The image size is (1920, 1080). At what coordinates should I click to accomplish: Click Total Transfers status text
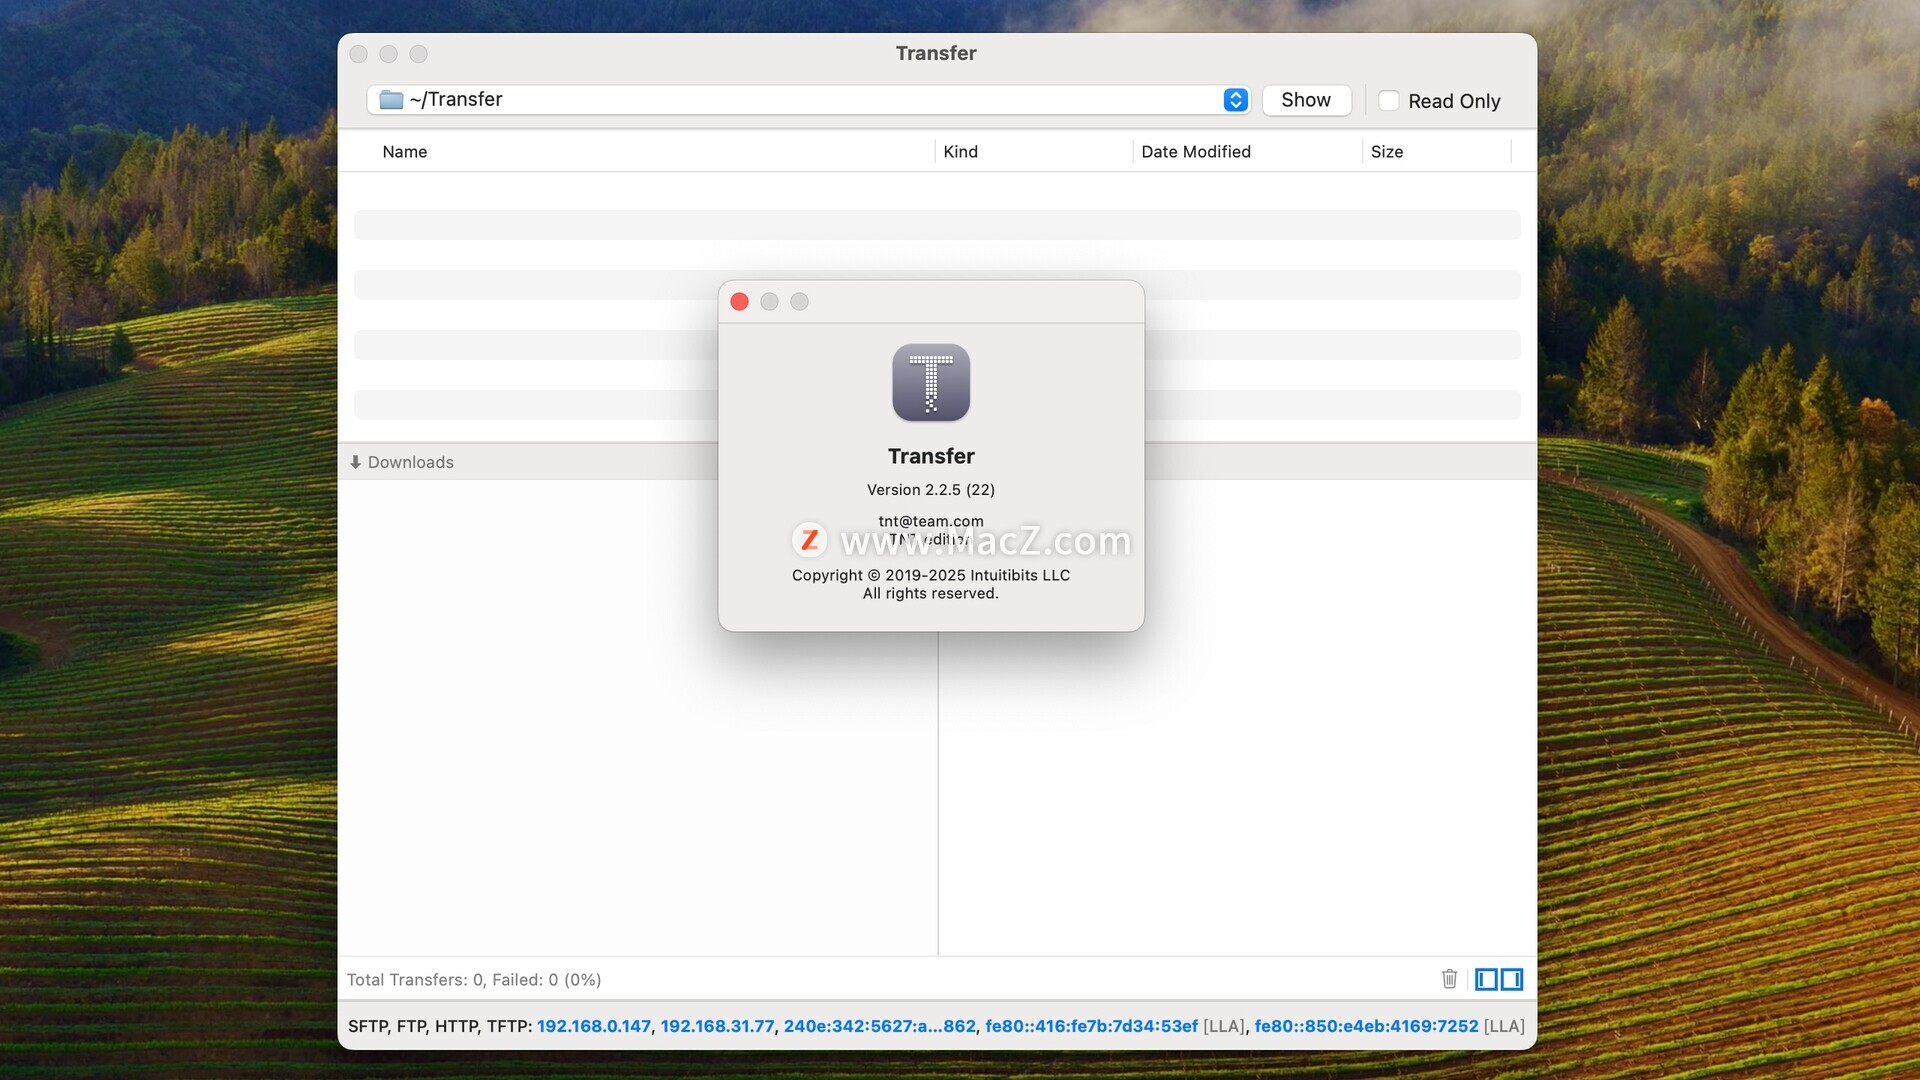pyautogui.click(x=474, y=980)
